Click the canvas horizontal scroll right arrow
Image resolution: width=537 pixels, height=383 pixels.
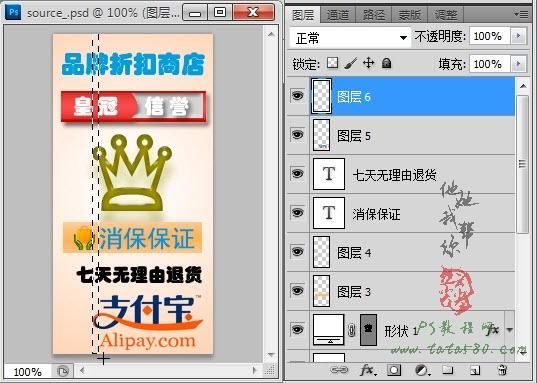(x=254, y=370)
